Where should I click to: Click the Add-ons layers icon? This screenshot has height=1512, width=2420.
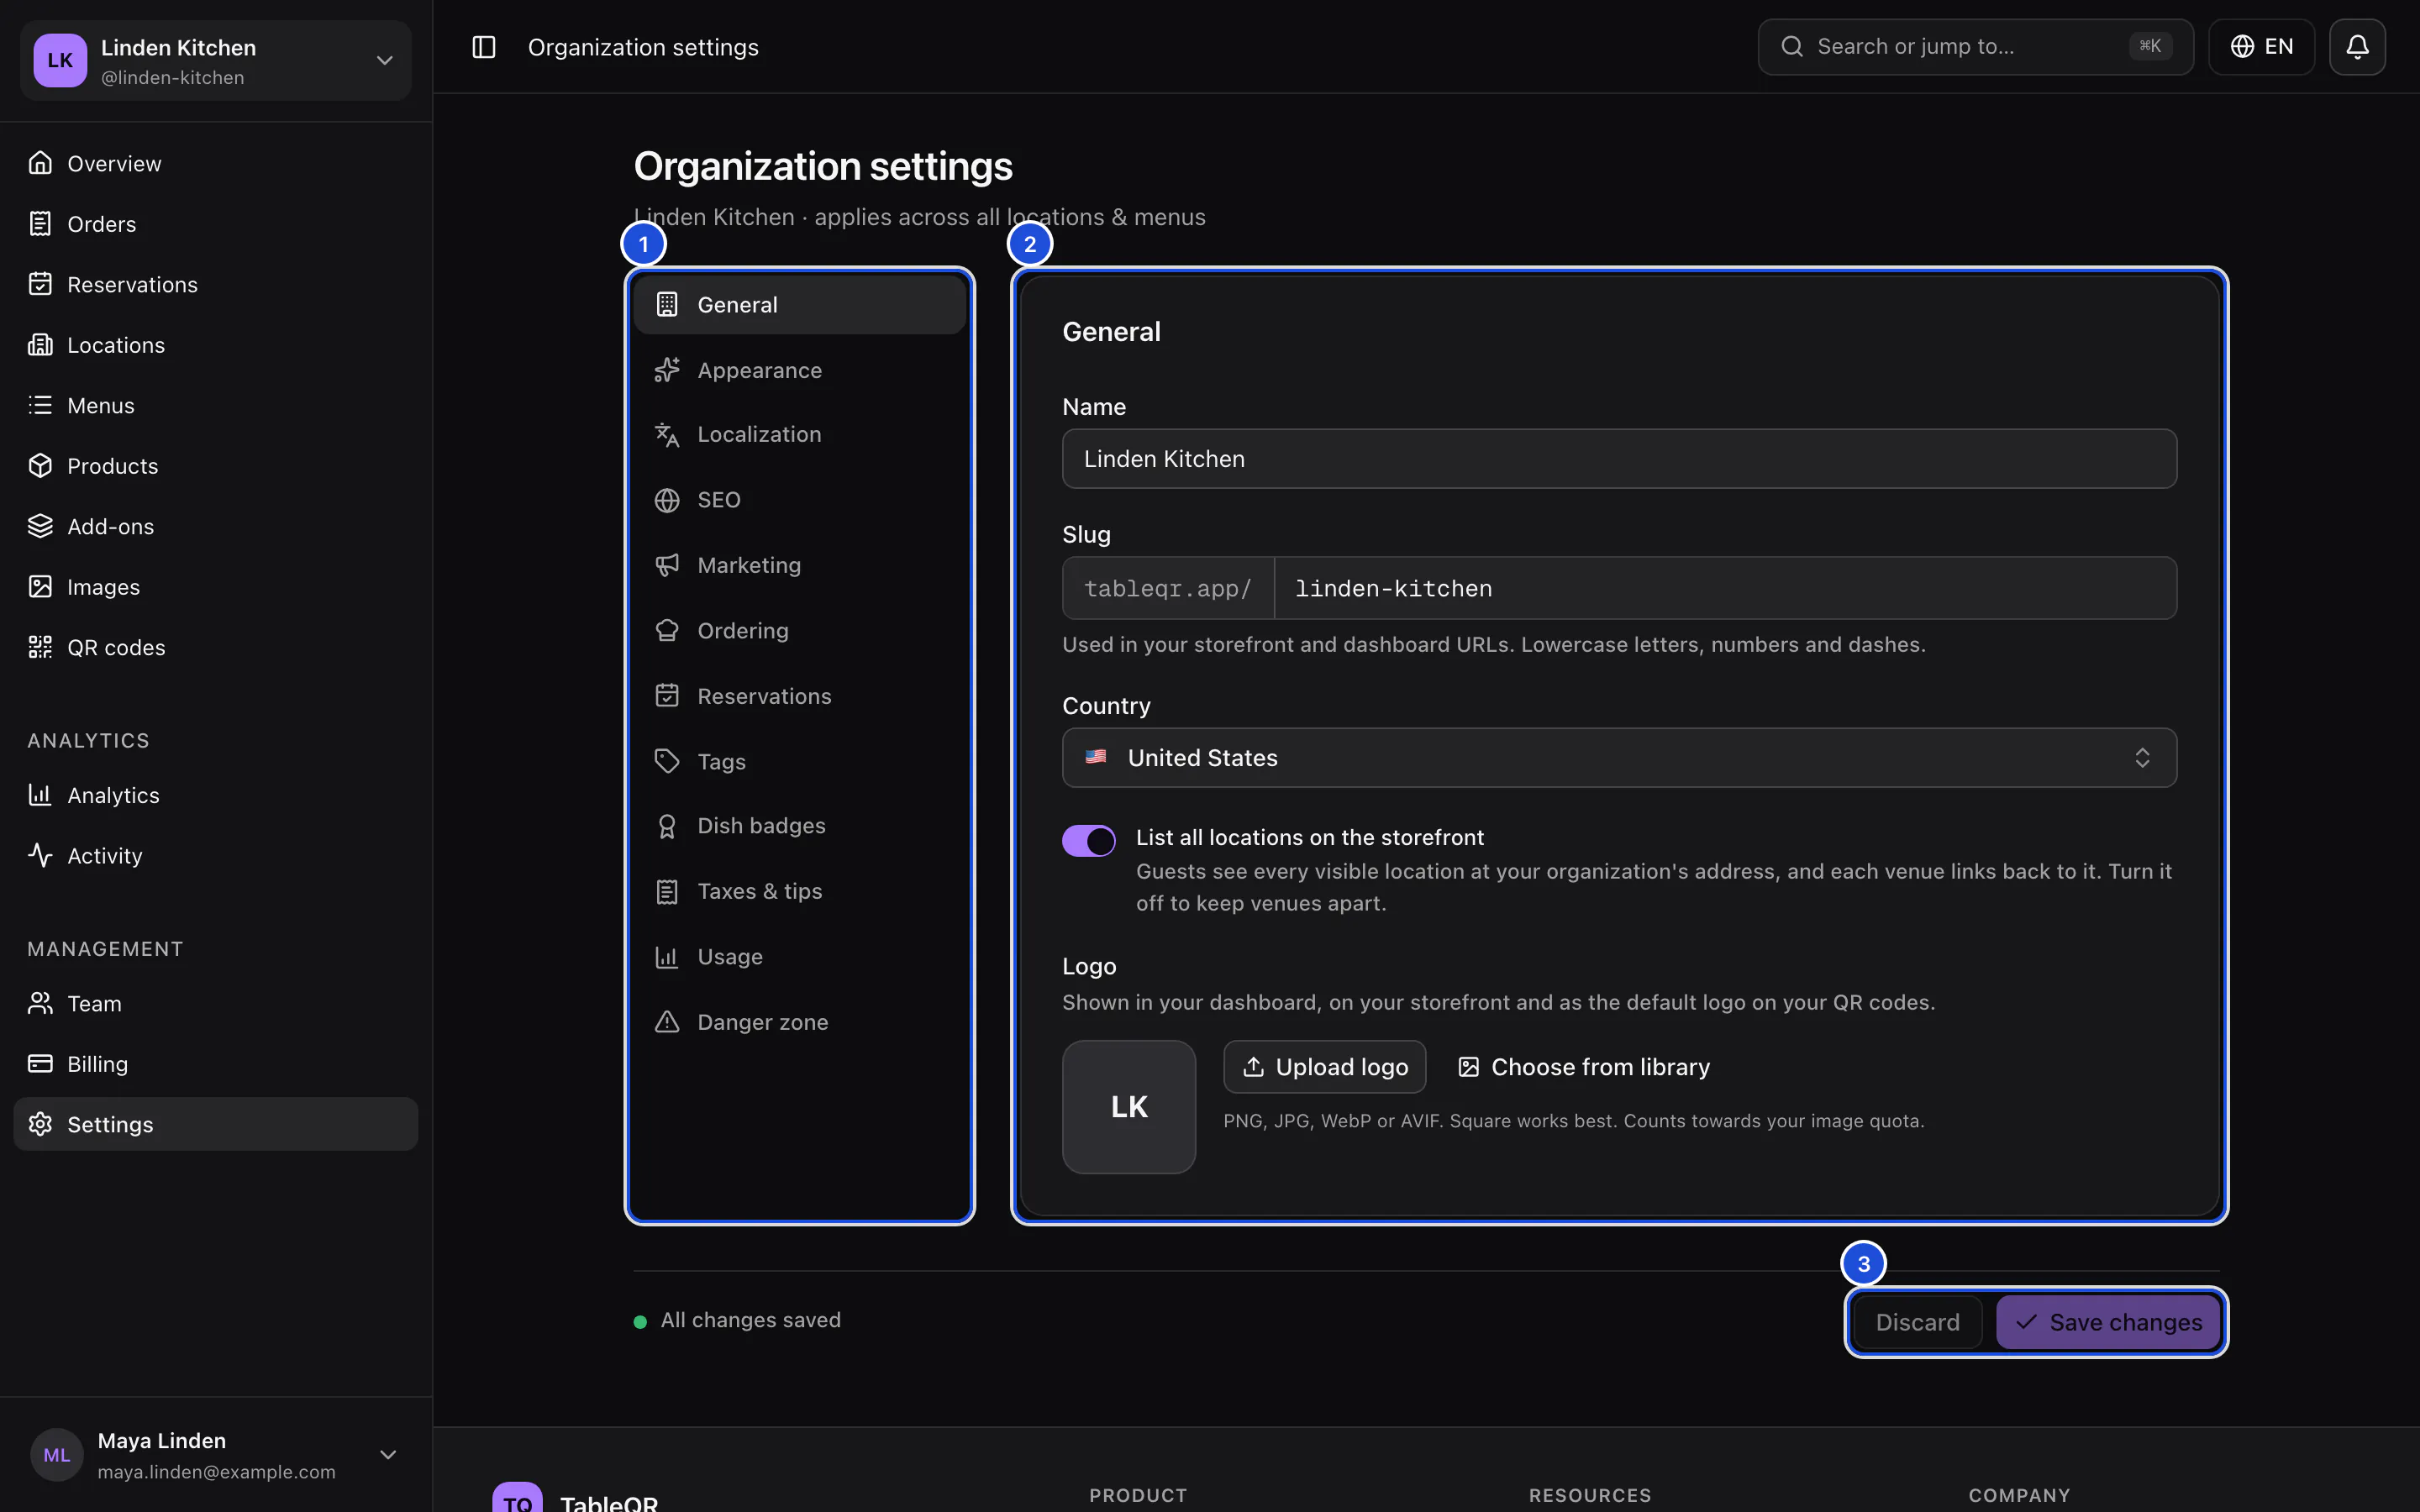pos(40,526)
